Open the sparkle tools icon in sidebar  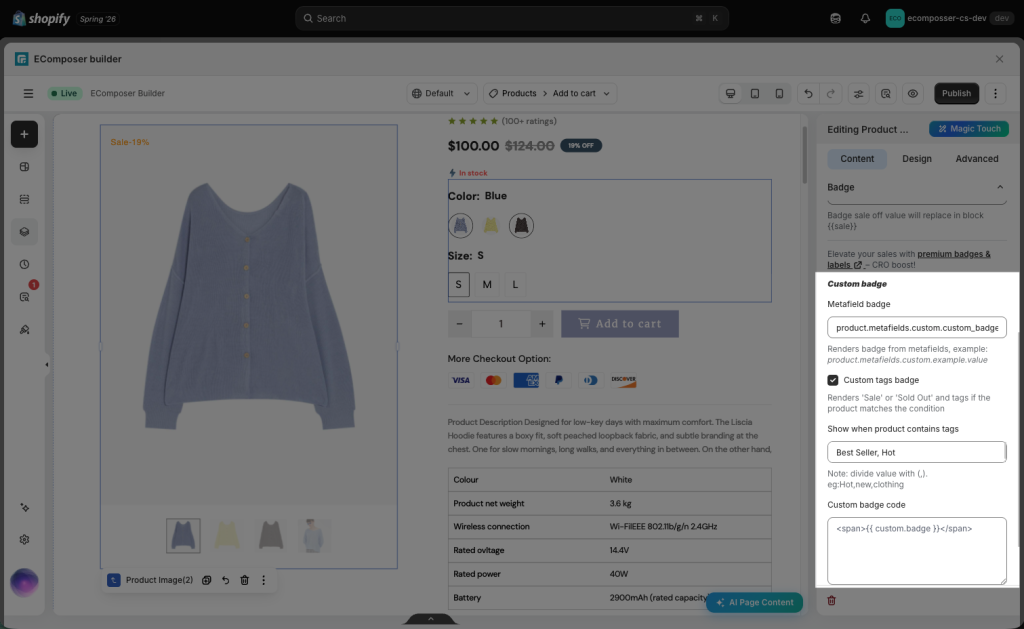[24, 508]
